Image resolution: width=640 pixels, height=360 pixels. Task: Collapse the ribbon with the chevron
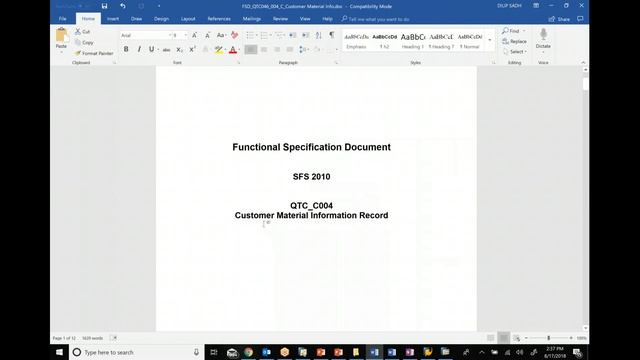tap(583, 62)
